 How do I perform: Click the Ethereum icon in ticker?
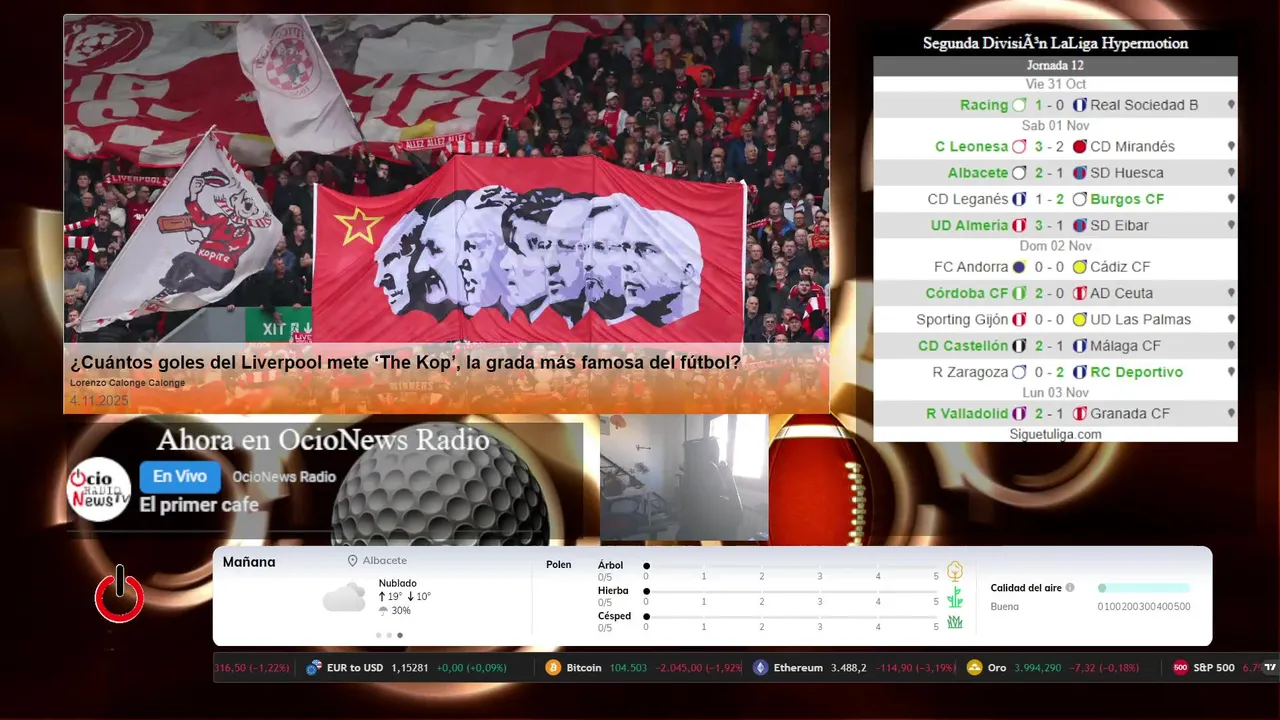point(760,668)
